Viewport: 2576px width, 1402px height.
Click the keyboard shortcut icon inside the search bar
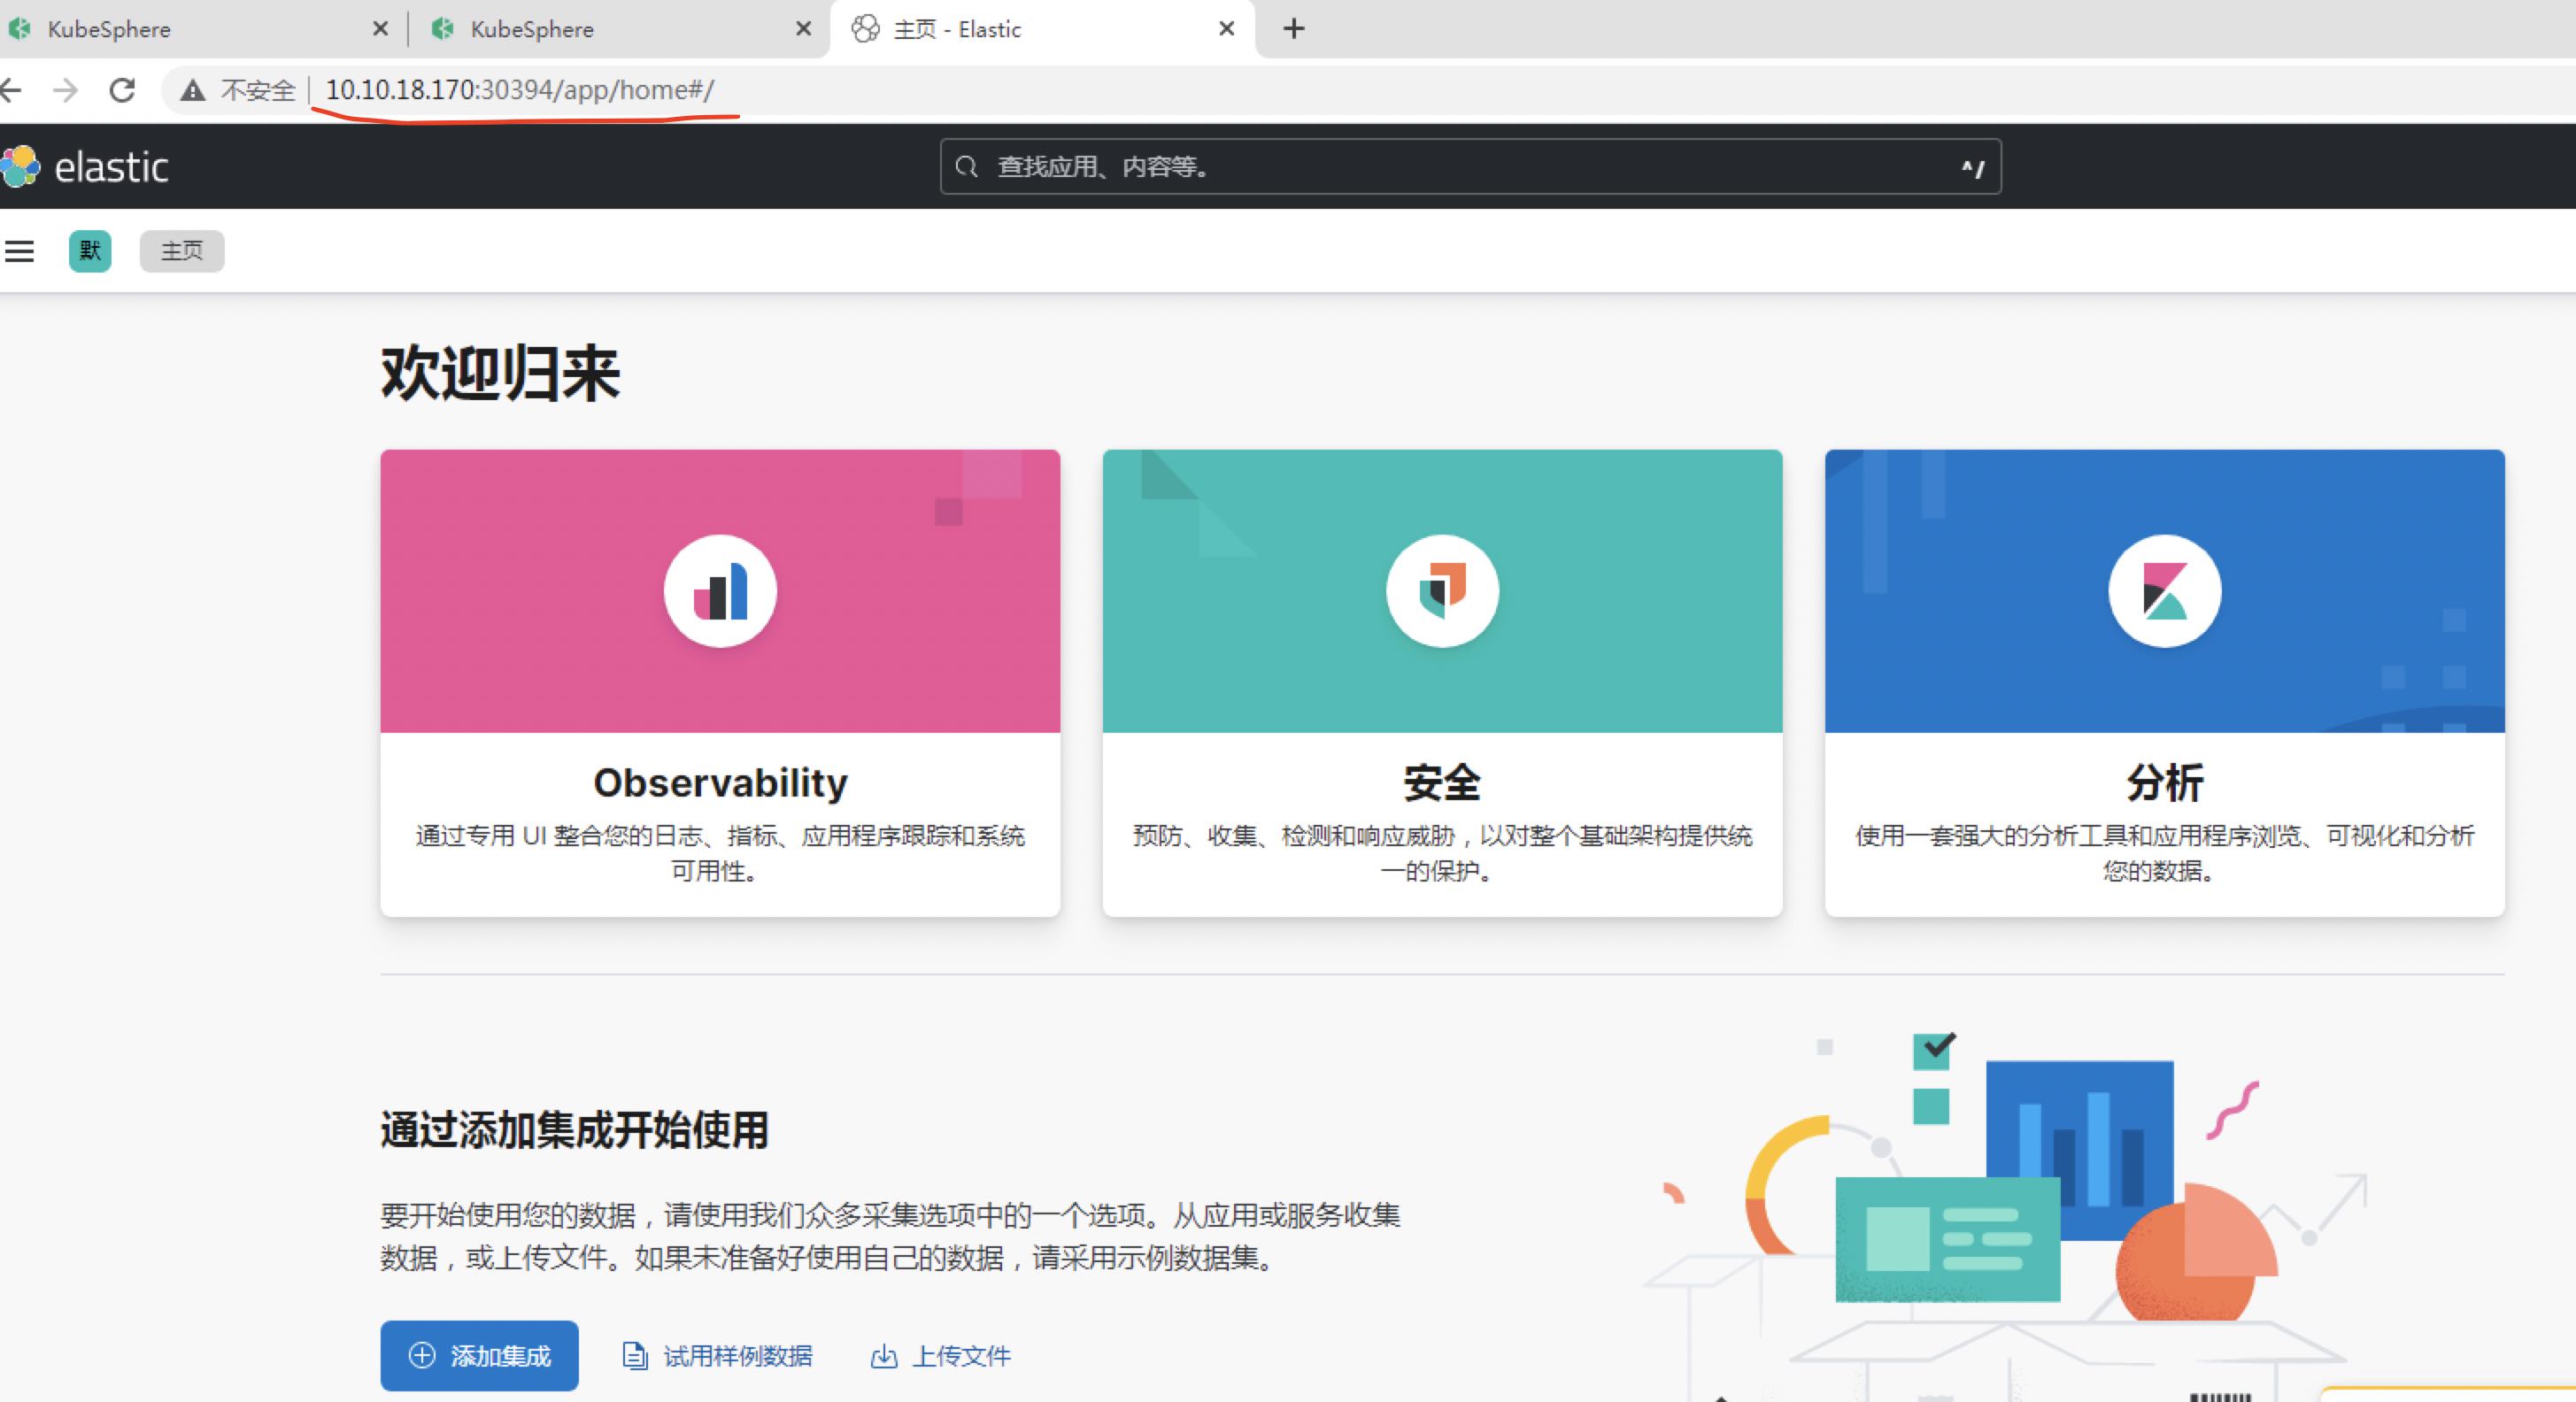[x=1972, y=168]
